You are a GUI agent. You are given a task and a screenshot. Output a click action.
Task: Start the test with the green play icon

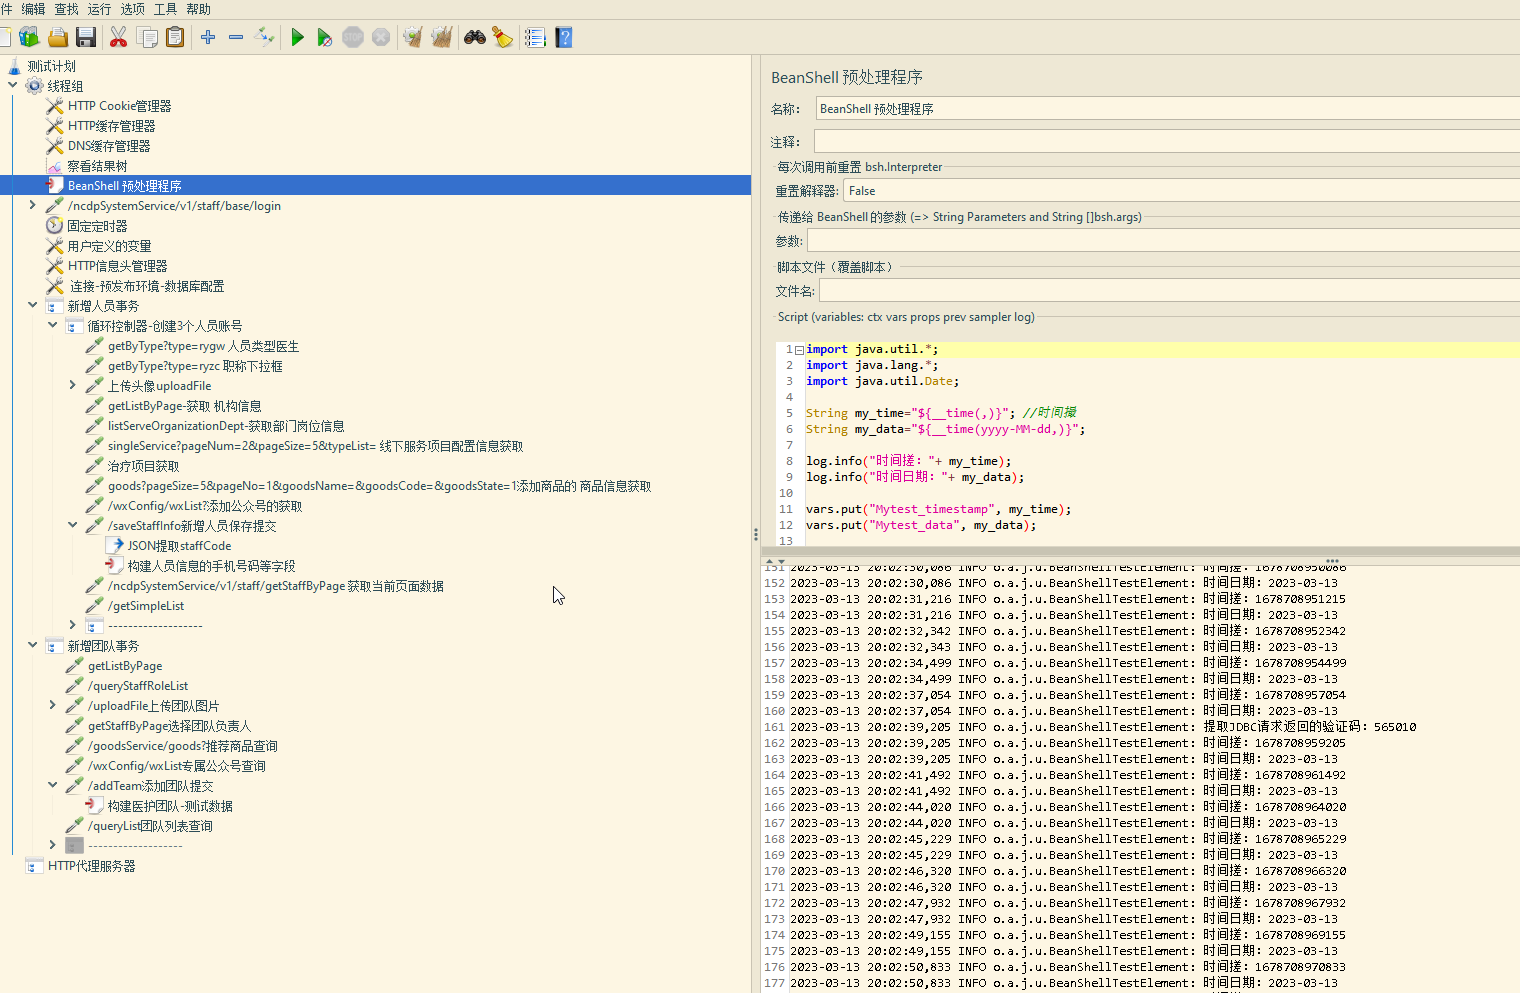(x=297, y=38)
